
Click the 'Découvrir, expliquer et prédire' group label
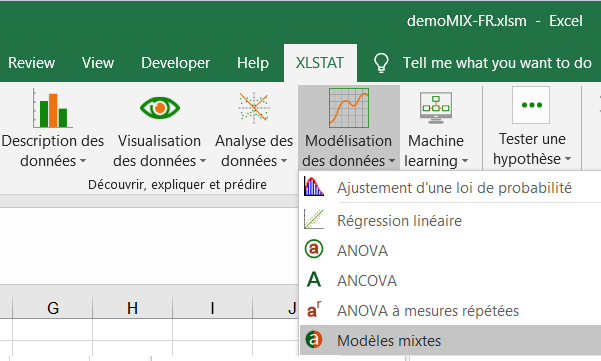click(x=177, y=185)
